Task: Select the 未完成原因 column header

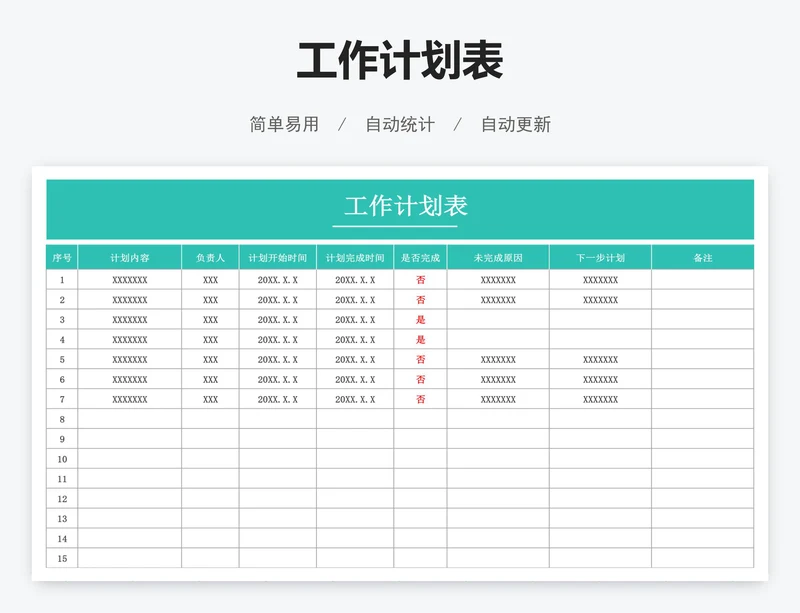Action: [498, 257]
